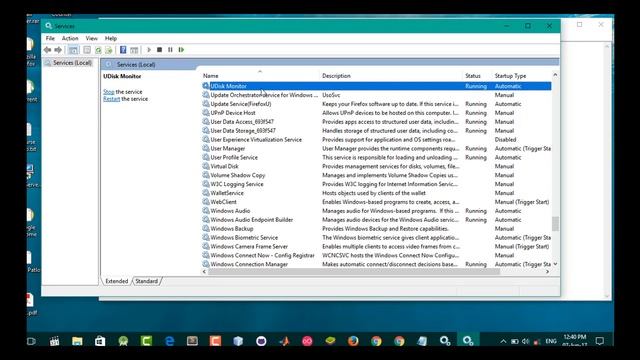Open File Explorer from the taskbar
This screenshot has height=360, width=640.
77,341
